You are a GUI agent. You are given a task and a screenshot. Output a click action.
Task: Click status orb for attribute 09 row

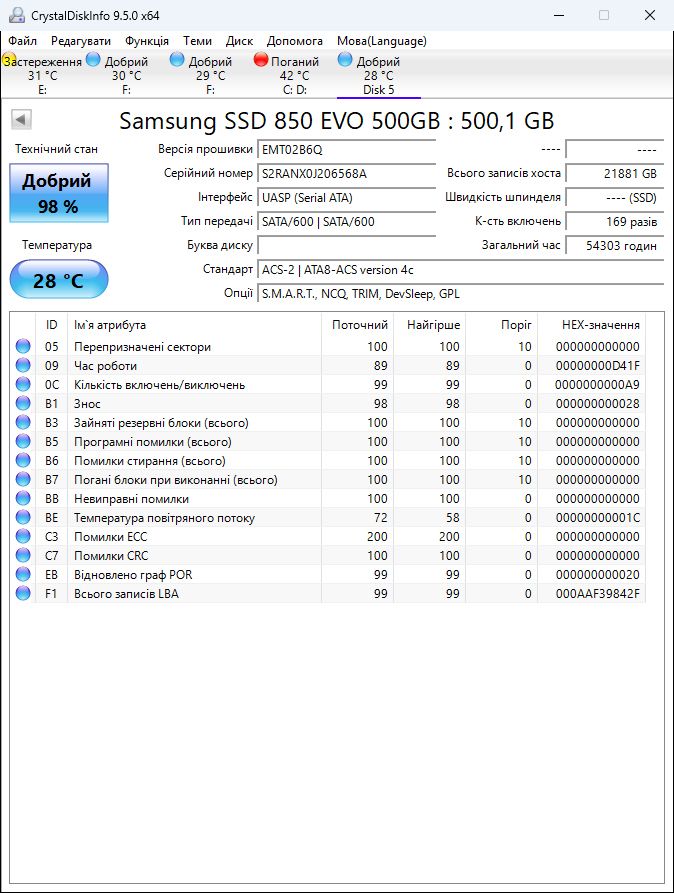pyautogui.click(x=23, y=365)
